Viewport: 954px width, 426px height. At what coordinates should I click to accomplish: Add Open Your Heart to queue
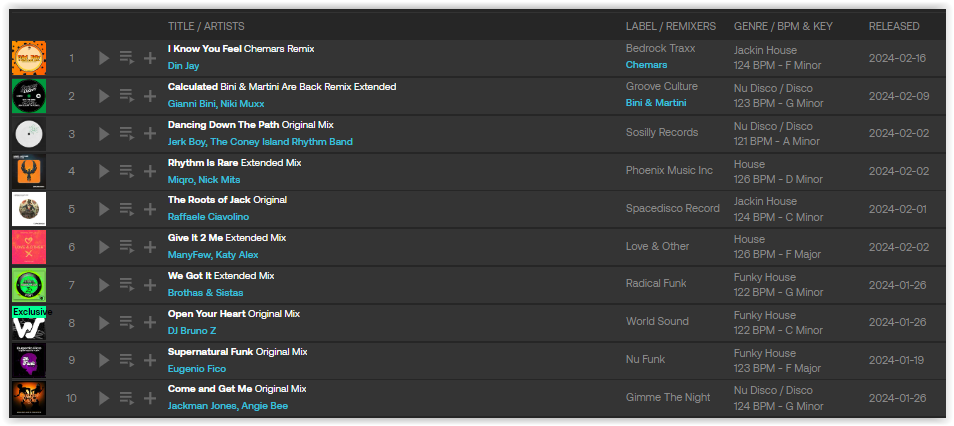(x=127, y=323)
